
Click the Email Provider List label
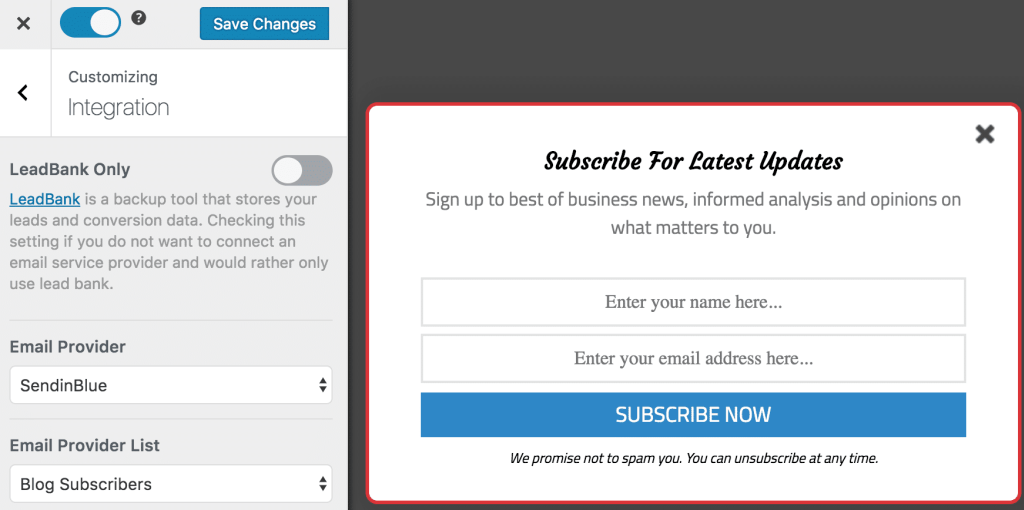point(85,445)
